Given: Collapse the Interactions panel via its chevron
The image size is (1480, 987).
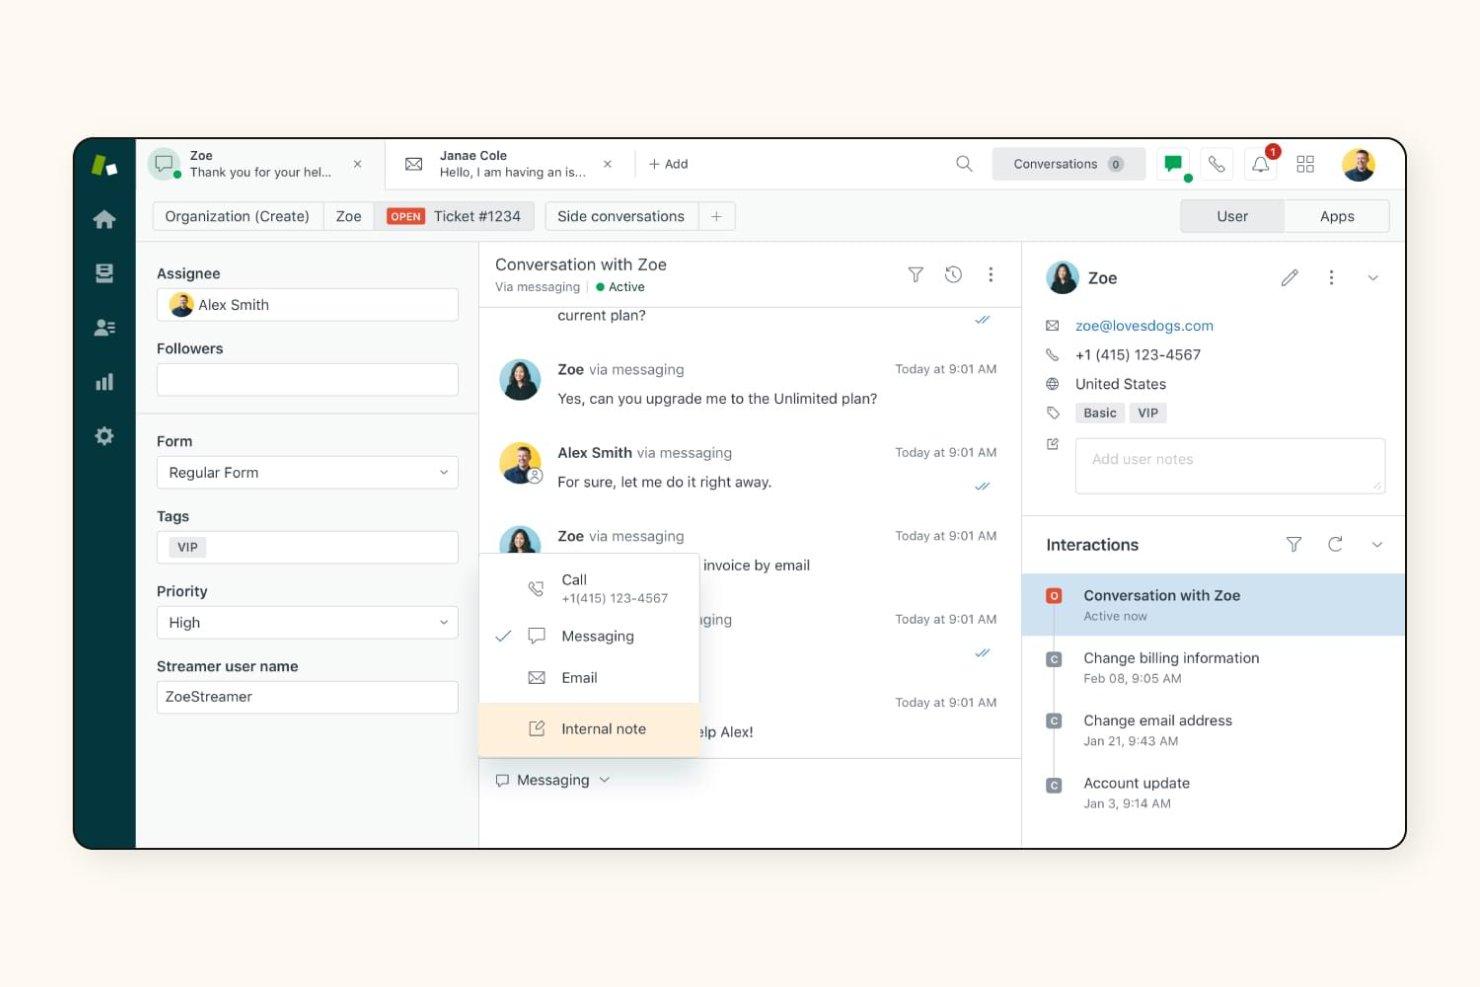Looking at the screenshot, I should click(1377, 545).
